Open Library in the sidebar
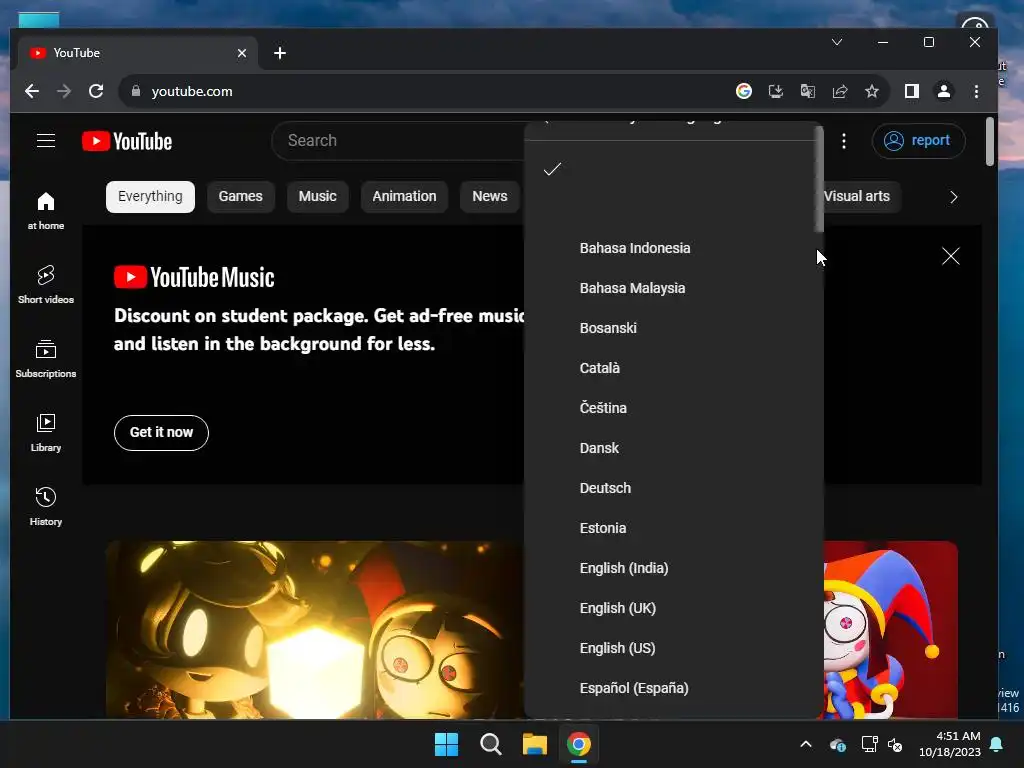1024x768 pixels. pos(46,432)
